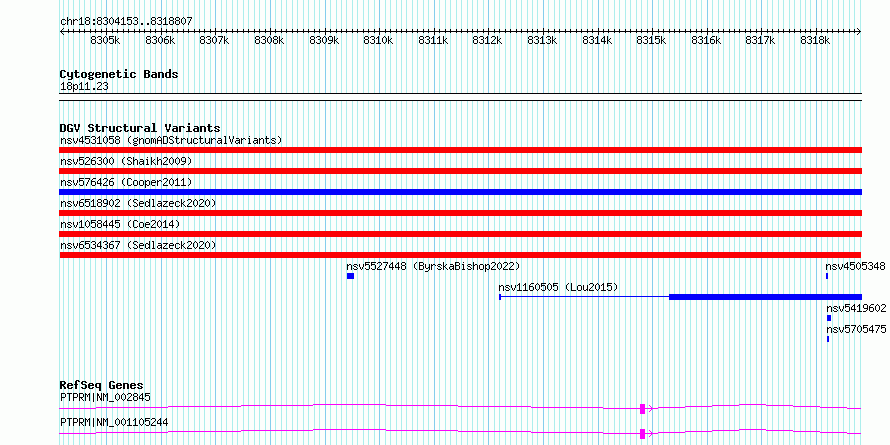This screenshot has width=890, height=445.
Task: Select the red bar under nsv526300
Action: (460, 171)
